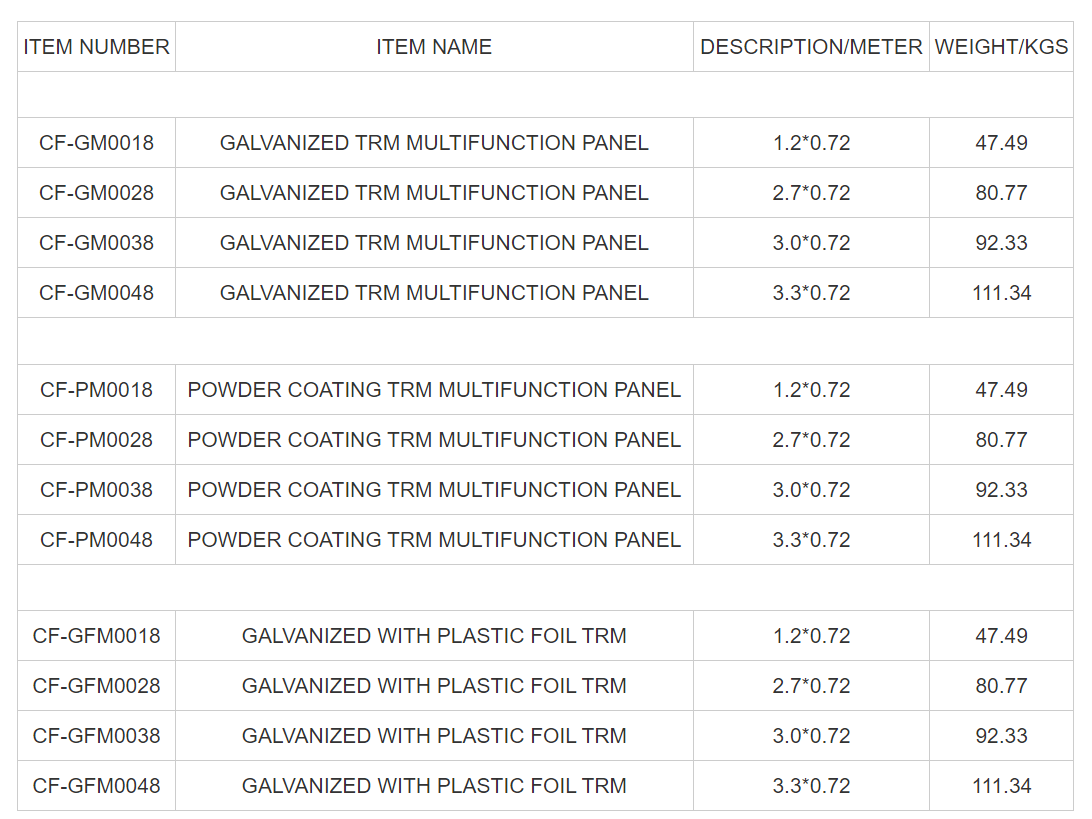Select item number CF-GM0028 cell
This screenshot has height=819, width=1092.
click(97, 193)
